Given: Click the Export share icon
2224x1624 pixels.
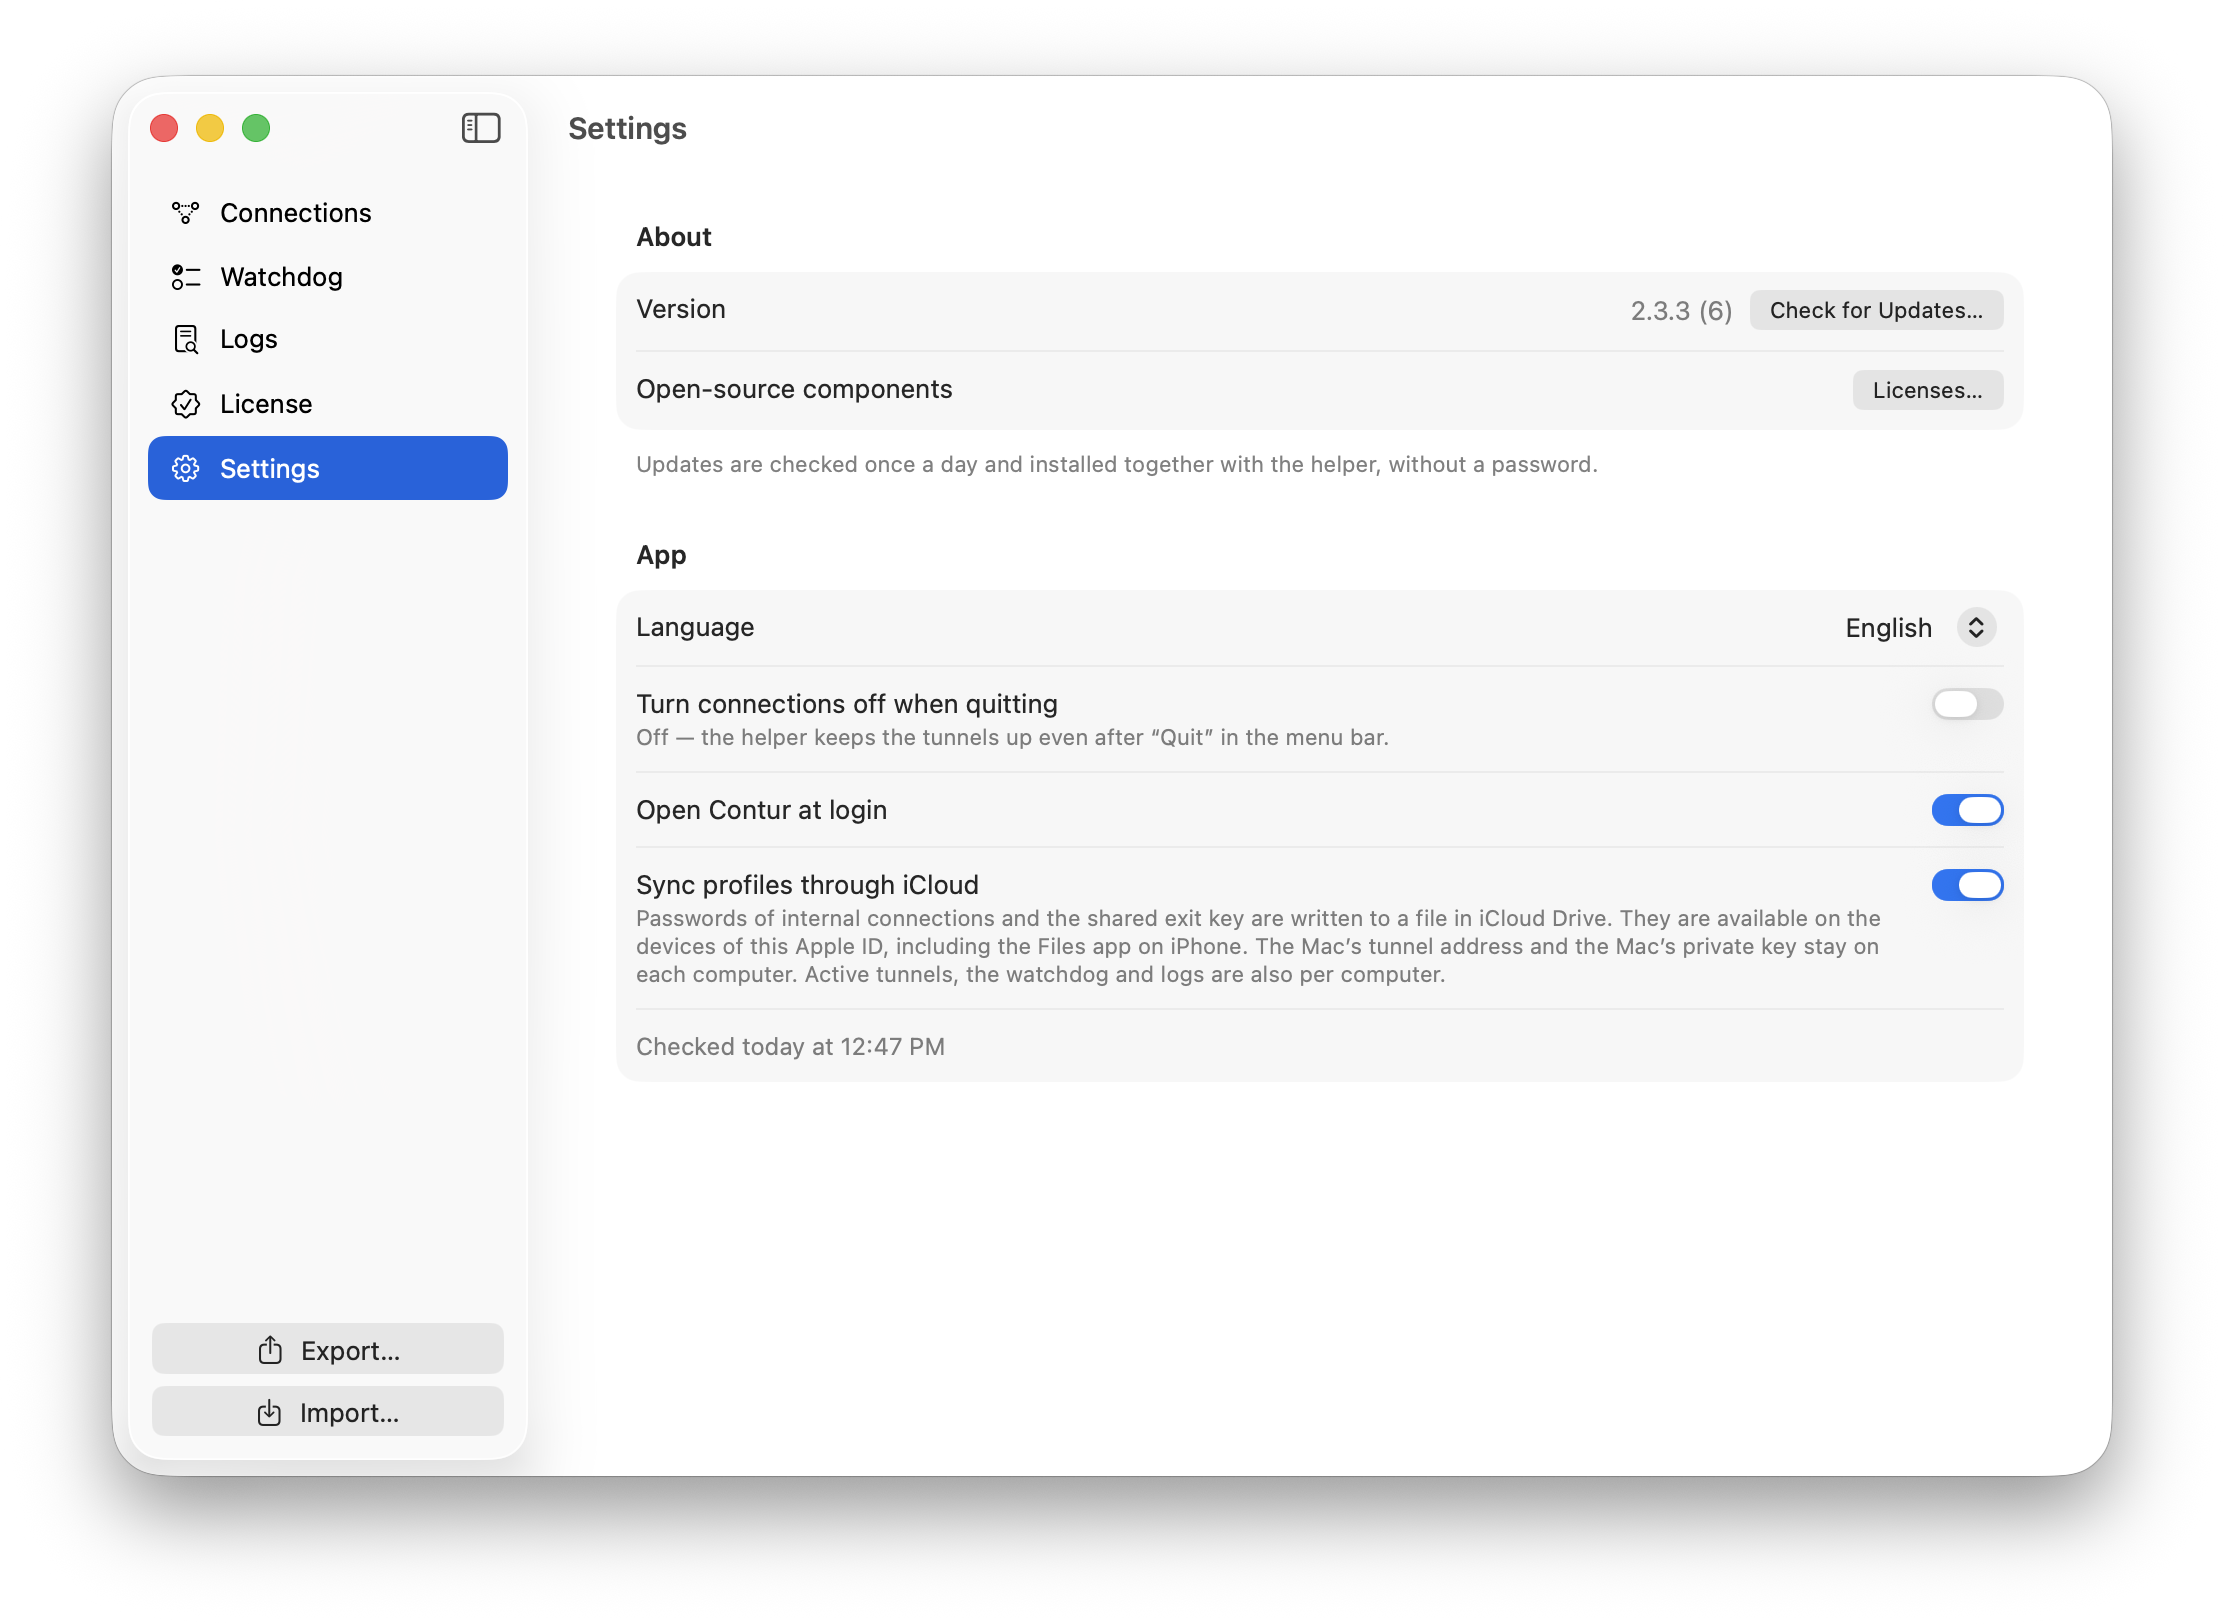Looking at the screenshot, I should click(270, 1350).
